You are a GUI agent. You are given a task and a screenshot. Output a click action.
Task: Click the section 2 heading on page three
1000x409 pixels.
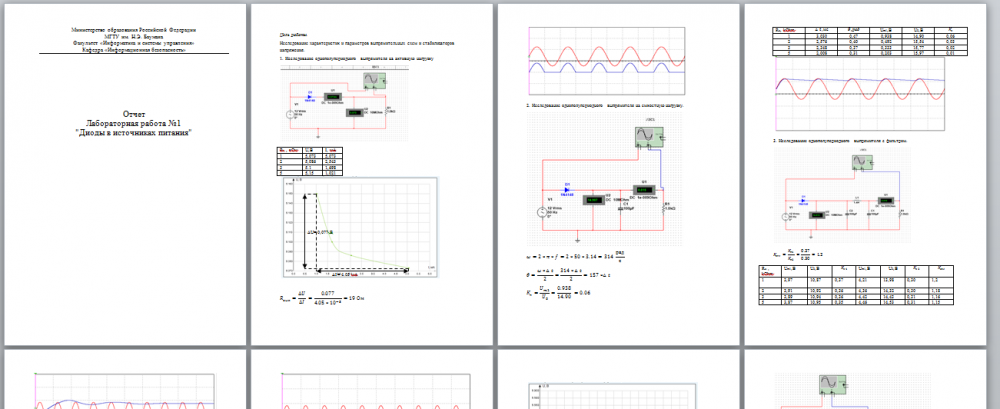point(605,105)
